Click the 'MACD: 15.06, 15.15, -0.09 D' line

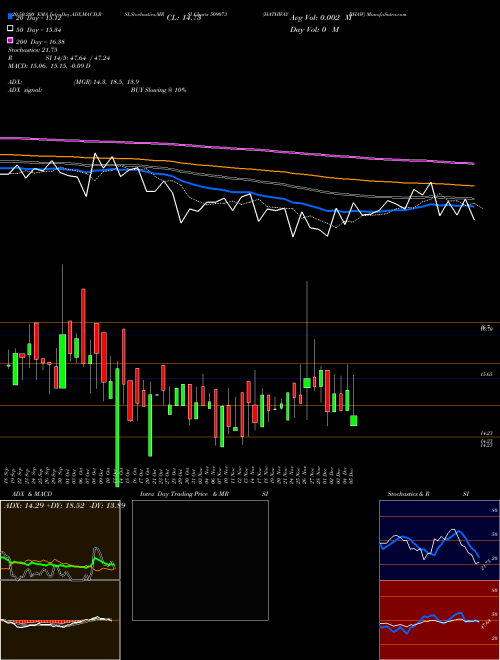coord(49,66)
